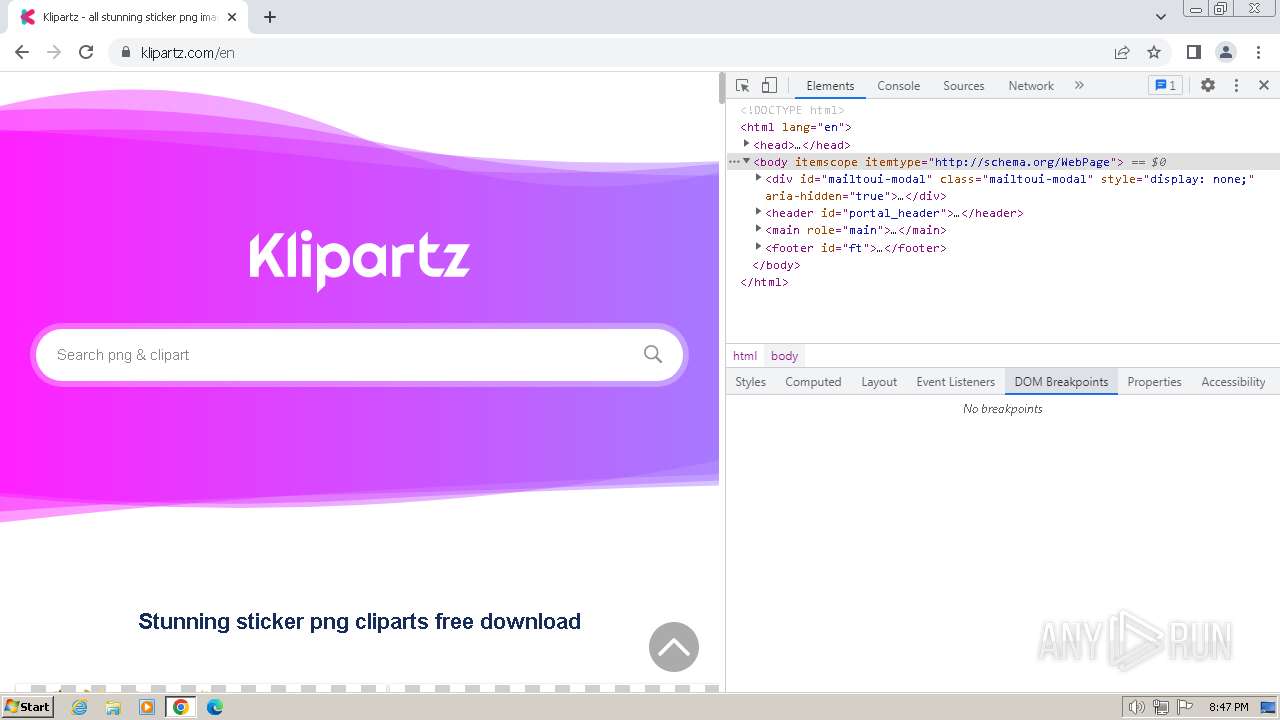Click the address bar URL klipartz.com/en
The width and height of the screenshot is (1280, 720).
point(188,52)
